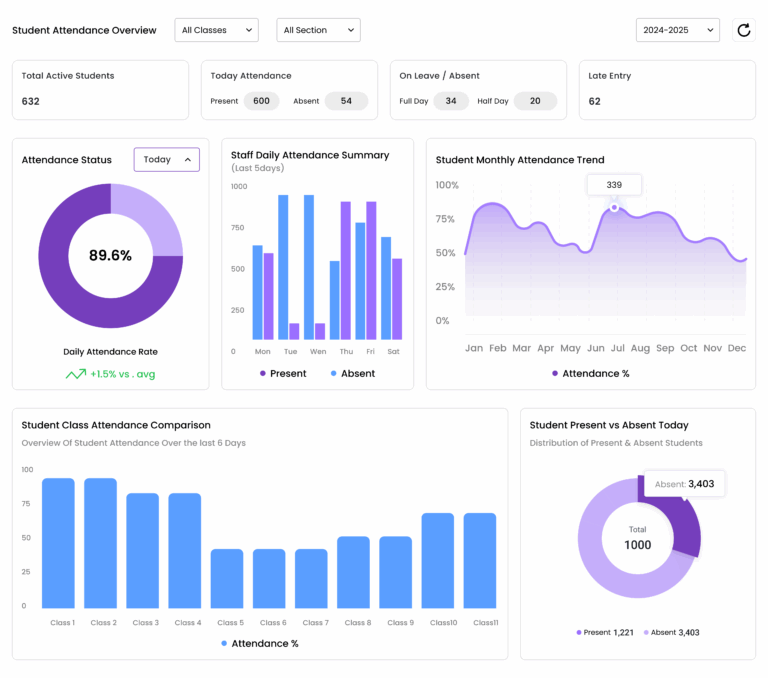
Task: Click the Class 1 attendance bar
Action: click(58, 543)
